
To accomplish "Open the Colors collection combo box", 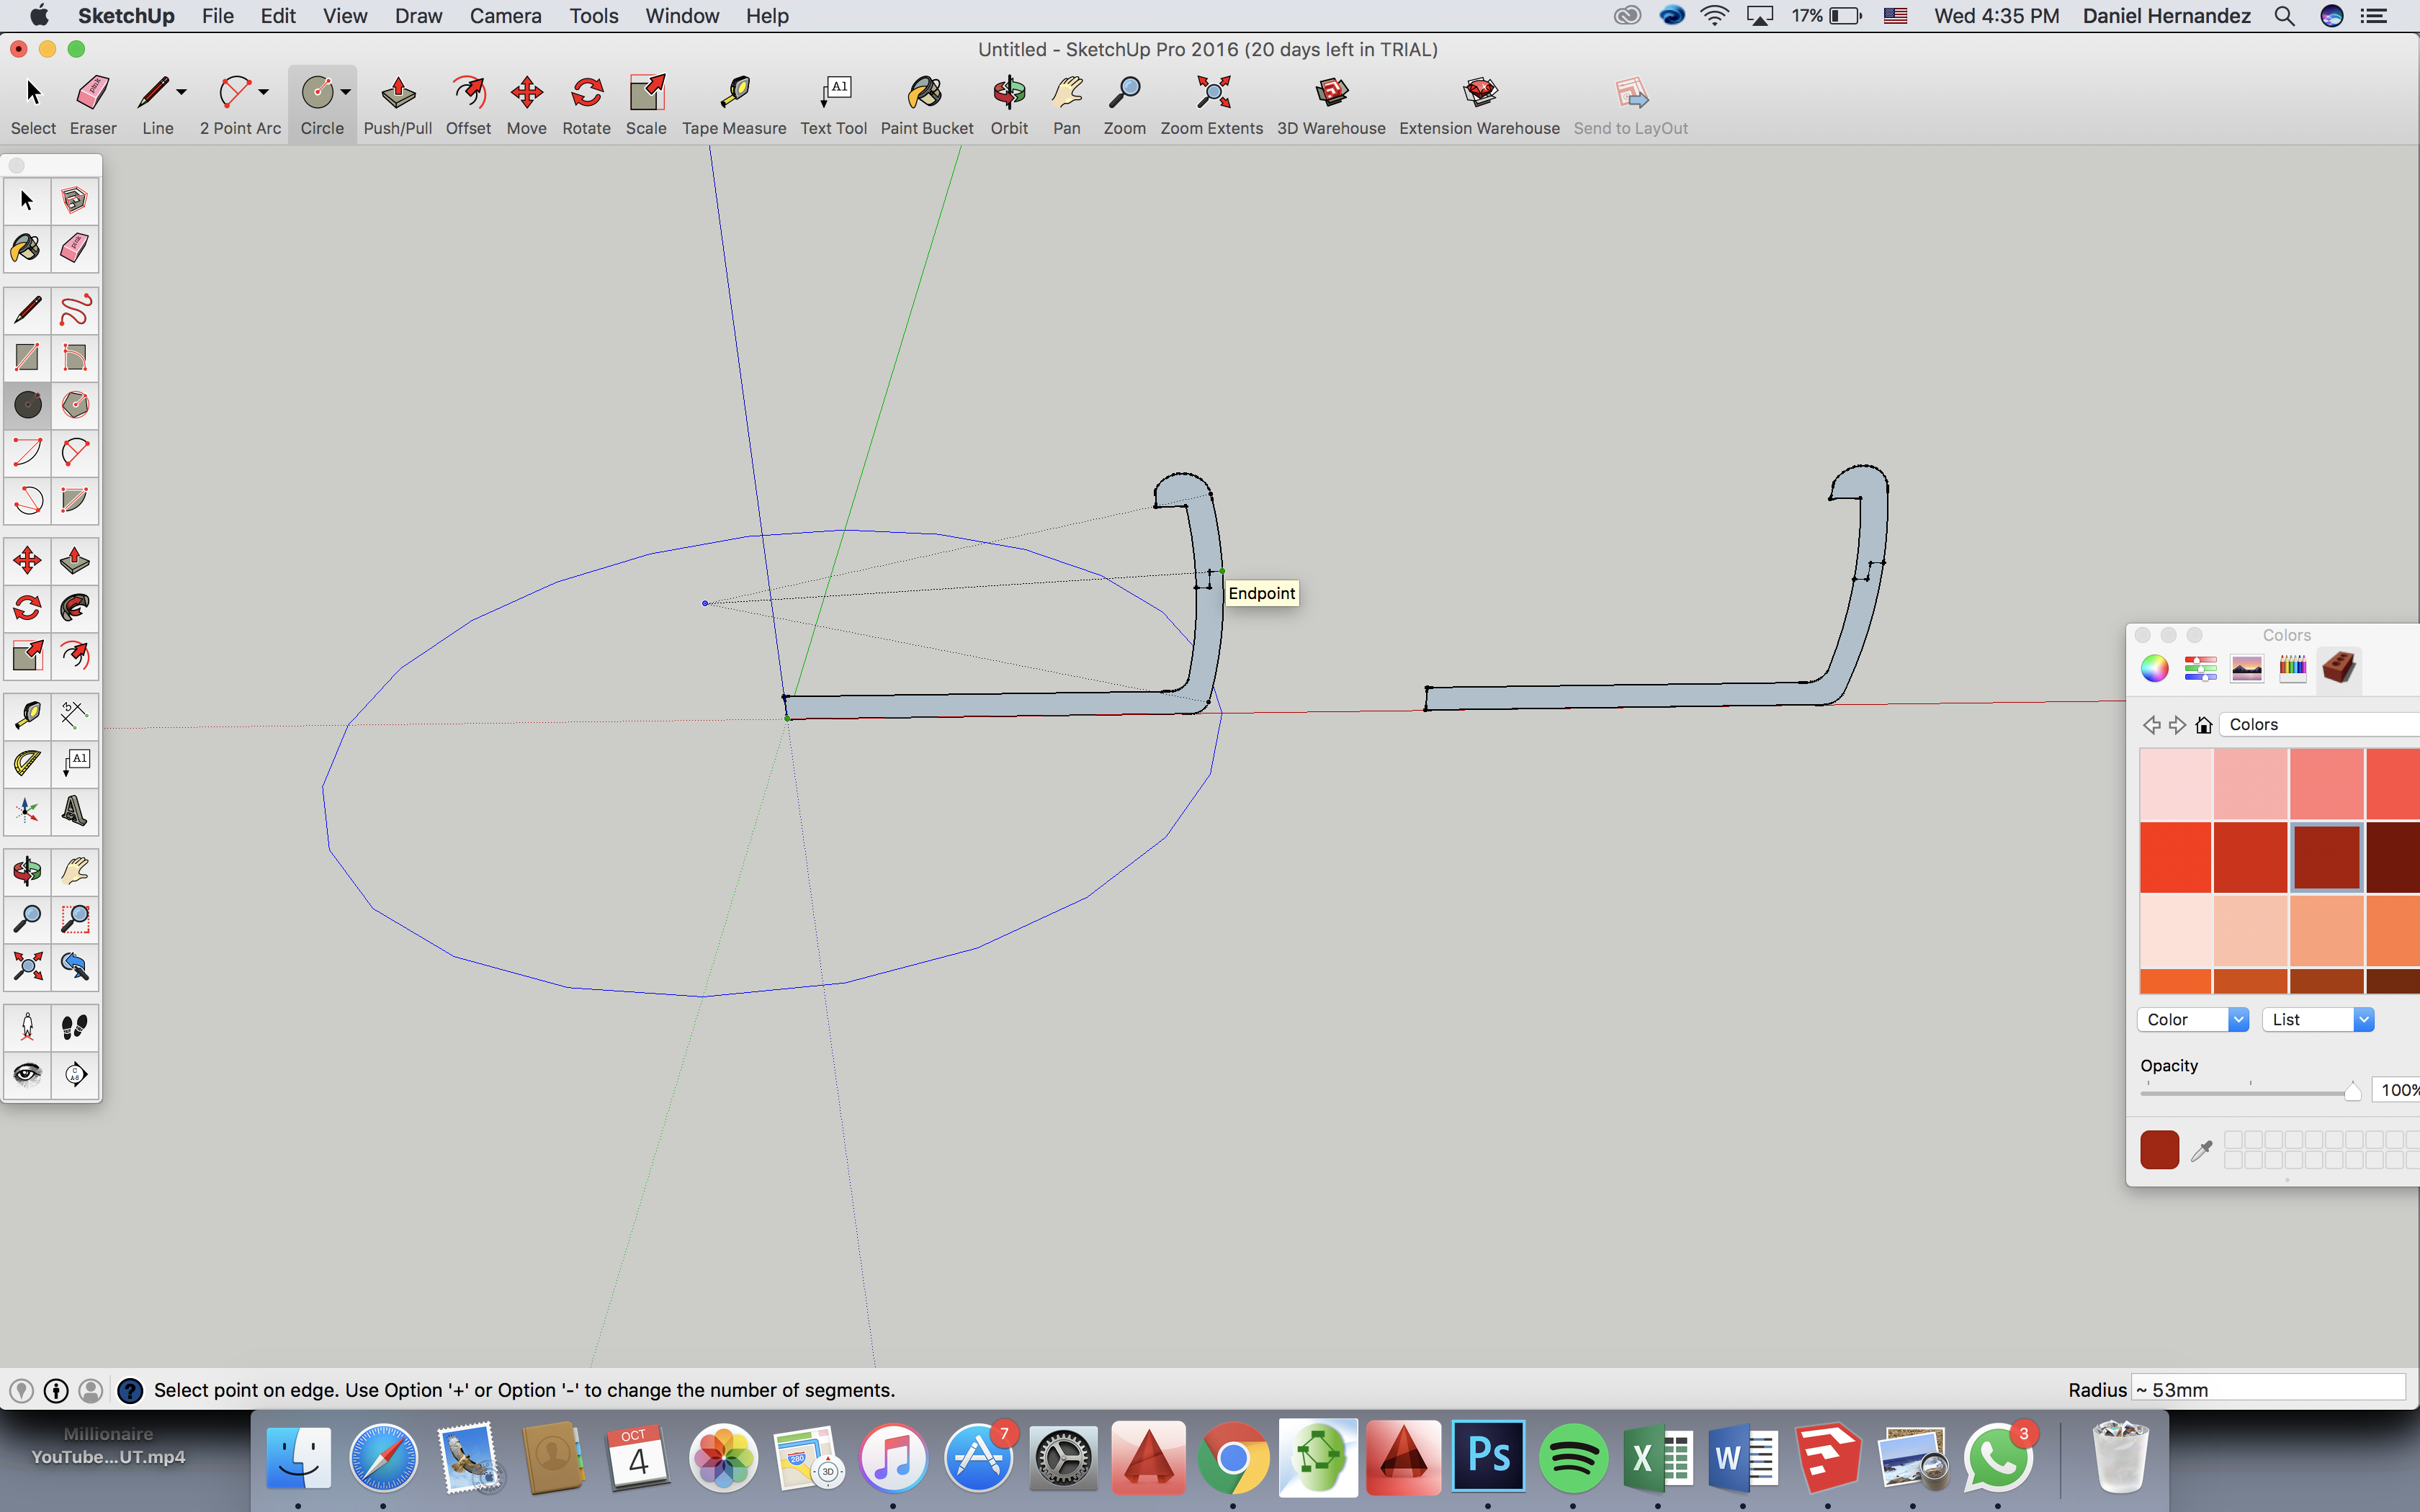I will (2319, 724).
